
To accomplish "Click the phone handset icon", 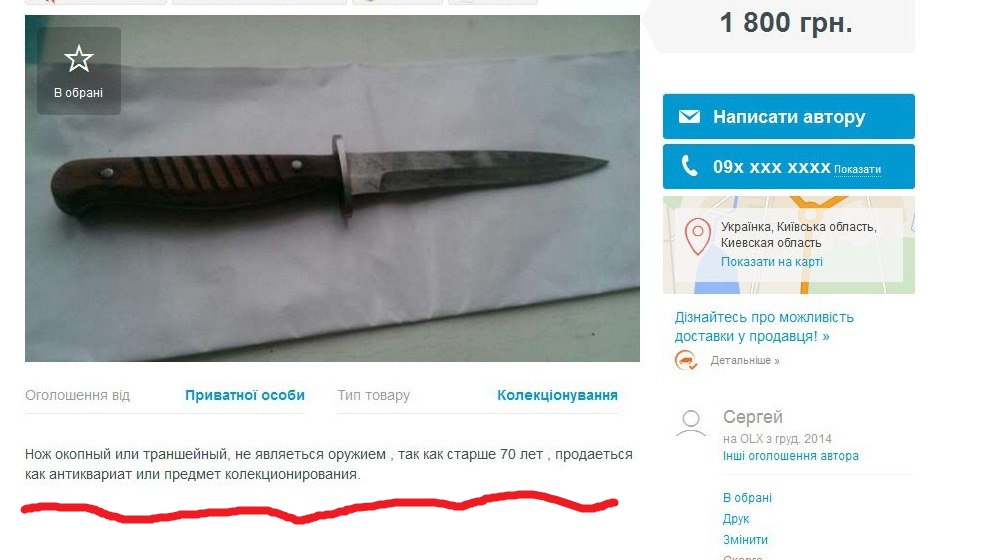I will click(x=689, y=166).
